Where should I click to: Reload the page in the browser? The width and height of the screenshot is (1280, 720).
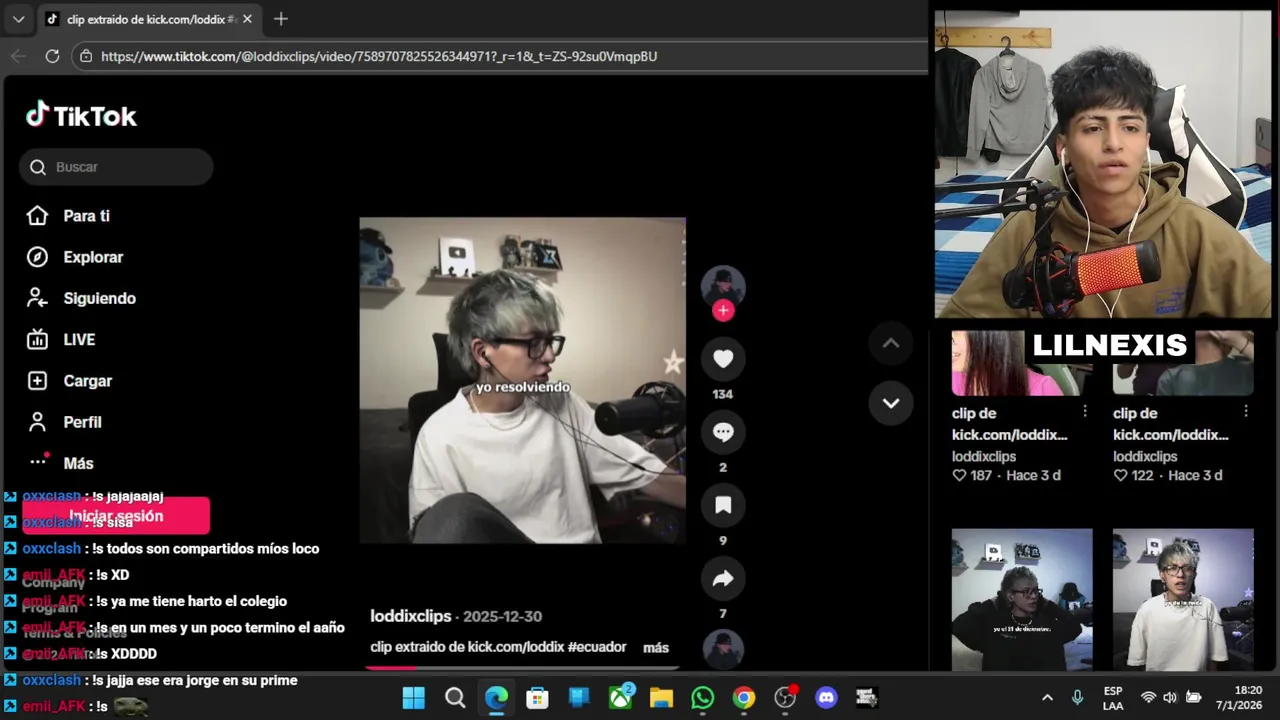click(x=52, y=56)
